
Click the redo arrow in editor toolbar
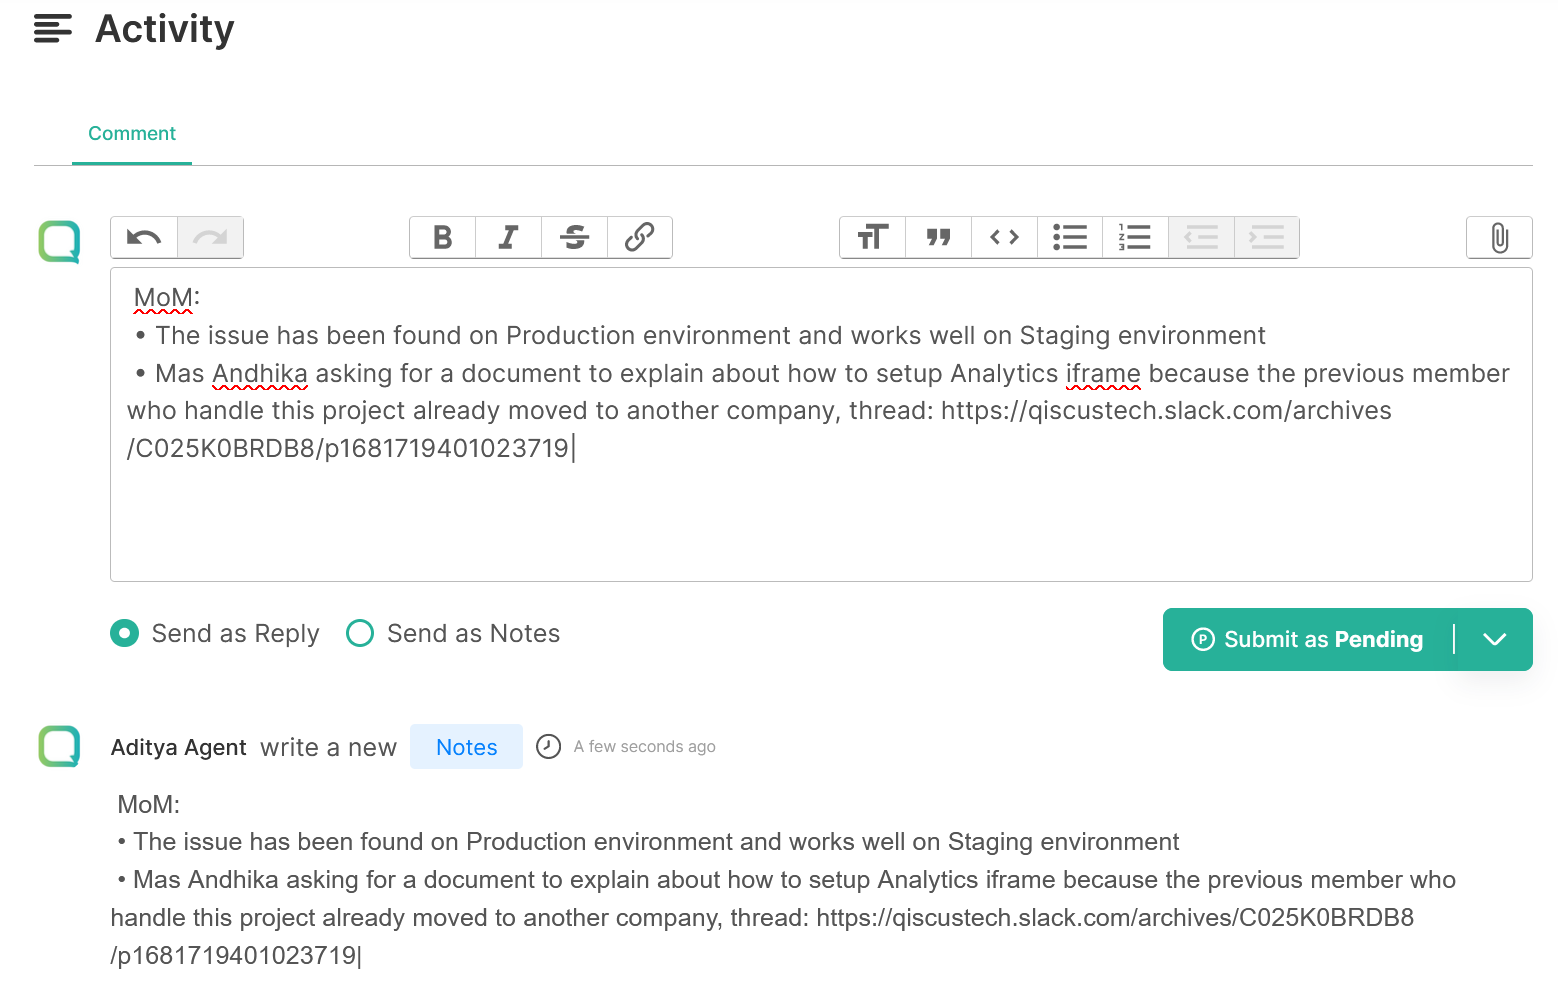pyautogui.click(x=210, y=238)
